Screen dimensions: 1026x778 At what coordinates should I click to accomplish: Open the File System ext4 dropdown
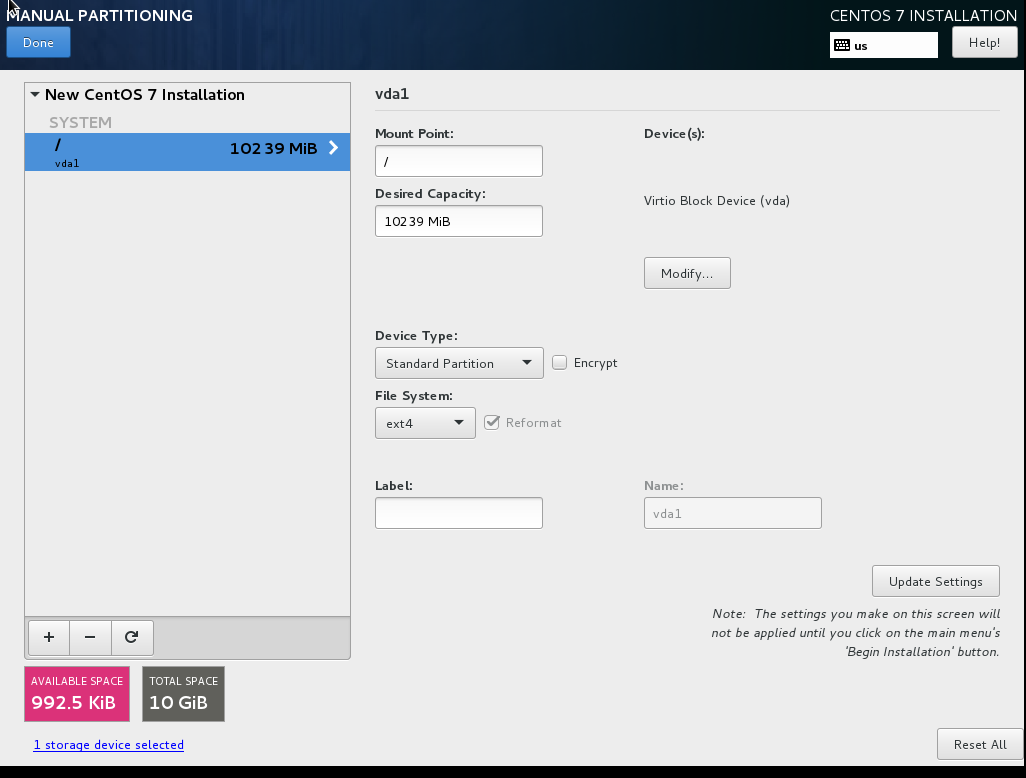click(x=425, y=423)
